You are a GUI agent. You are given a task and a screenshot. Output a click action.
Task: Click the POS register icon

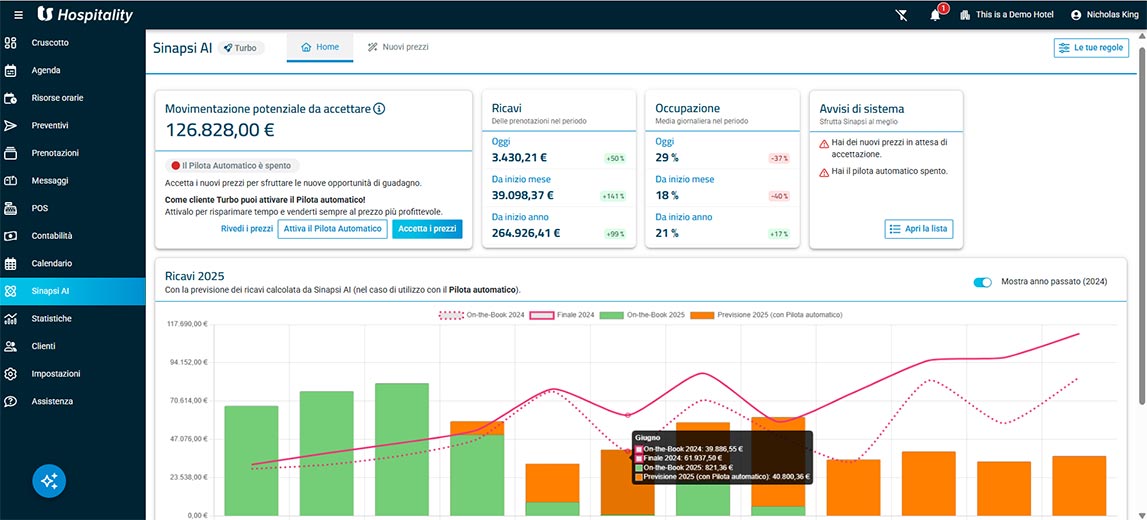(11, 208)
